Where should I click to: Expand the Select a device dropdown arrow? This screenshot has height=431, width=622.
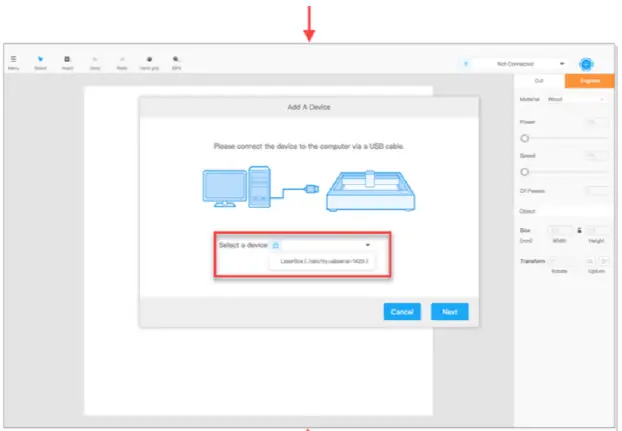click(368, 245)
